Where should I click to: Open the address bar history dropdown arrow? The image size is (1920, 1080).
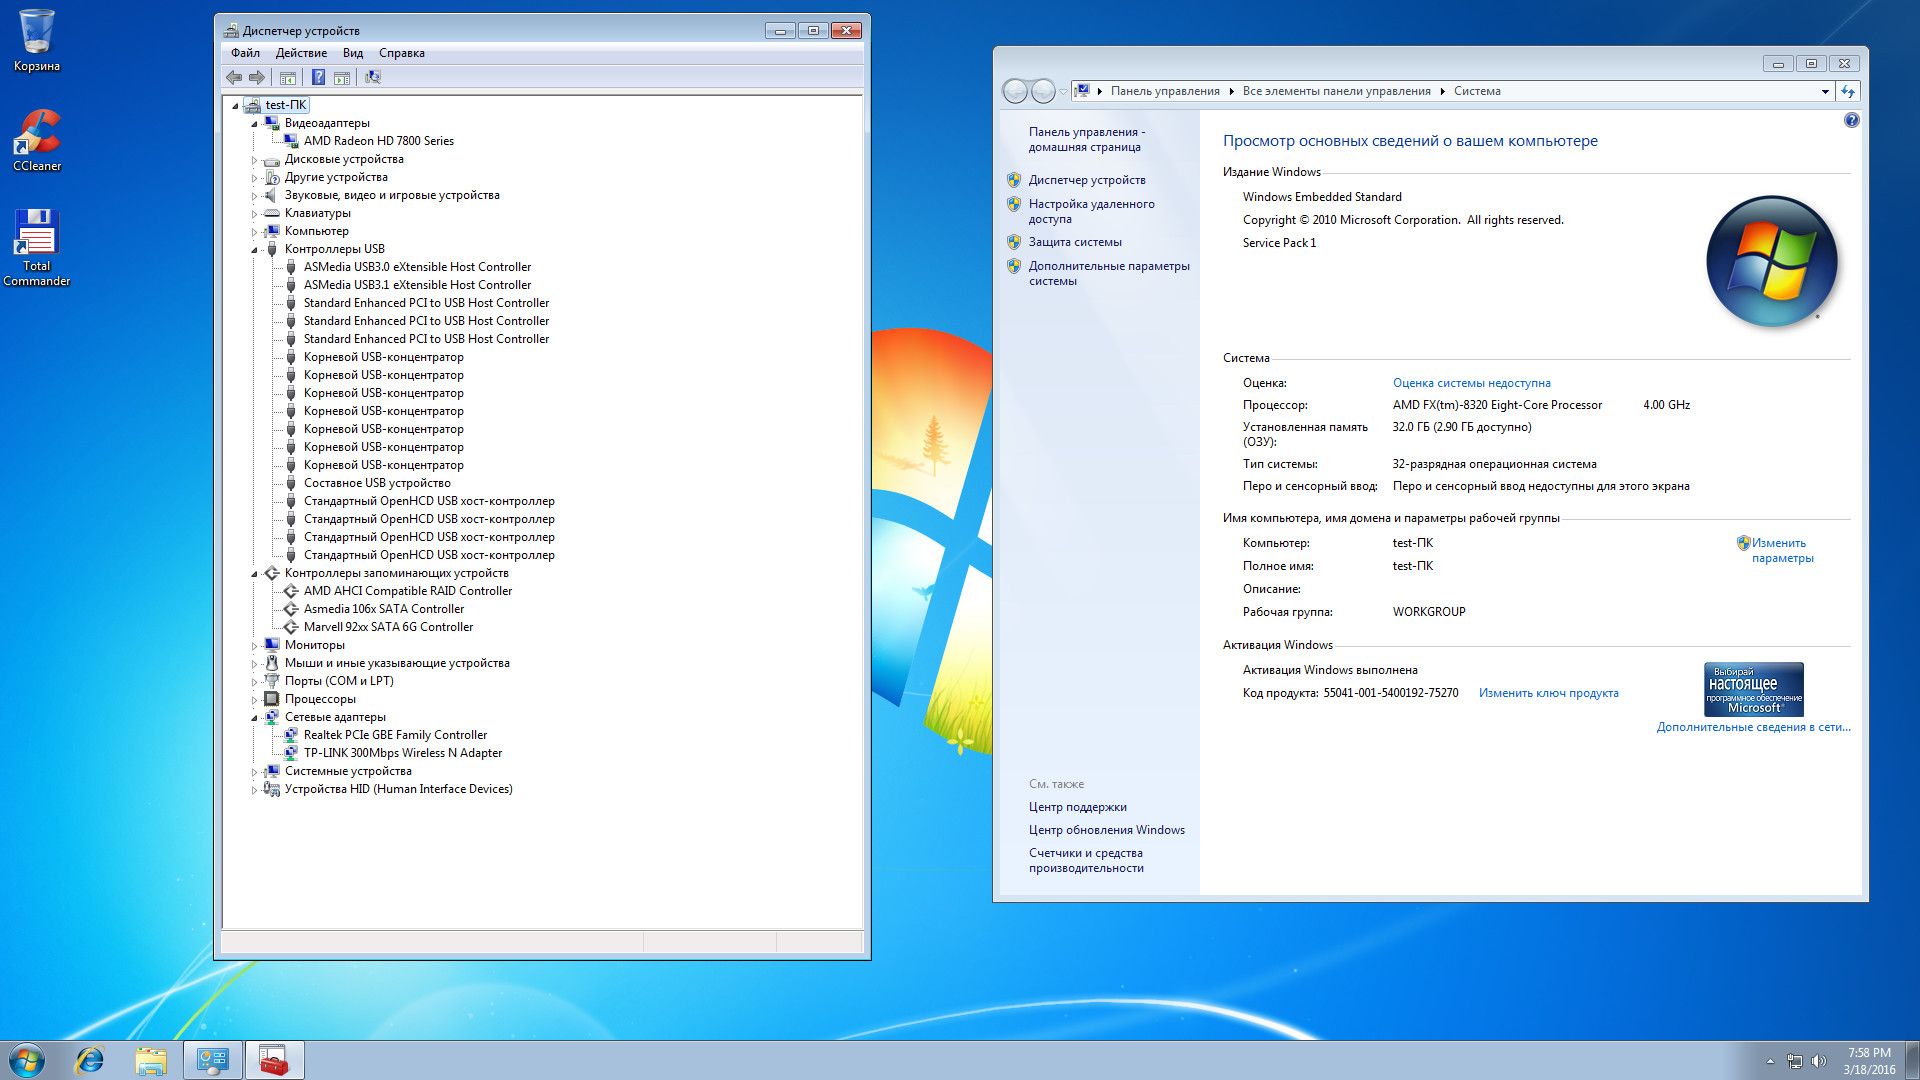click(1825, 91)
